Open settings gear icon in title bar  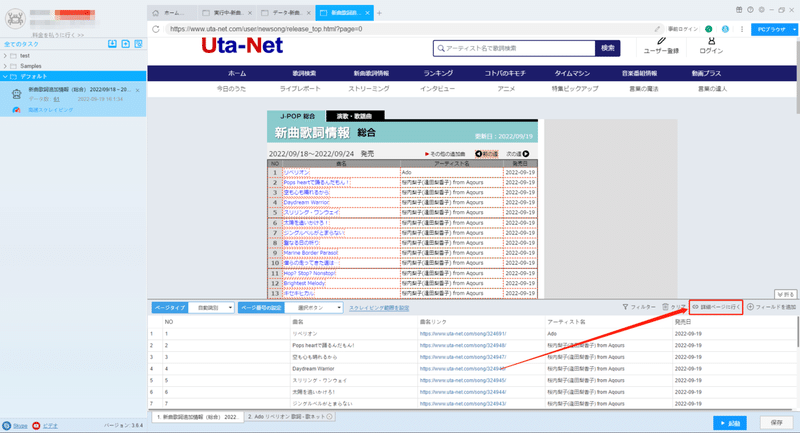click(x=761, y=10)
